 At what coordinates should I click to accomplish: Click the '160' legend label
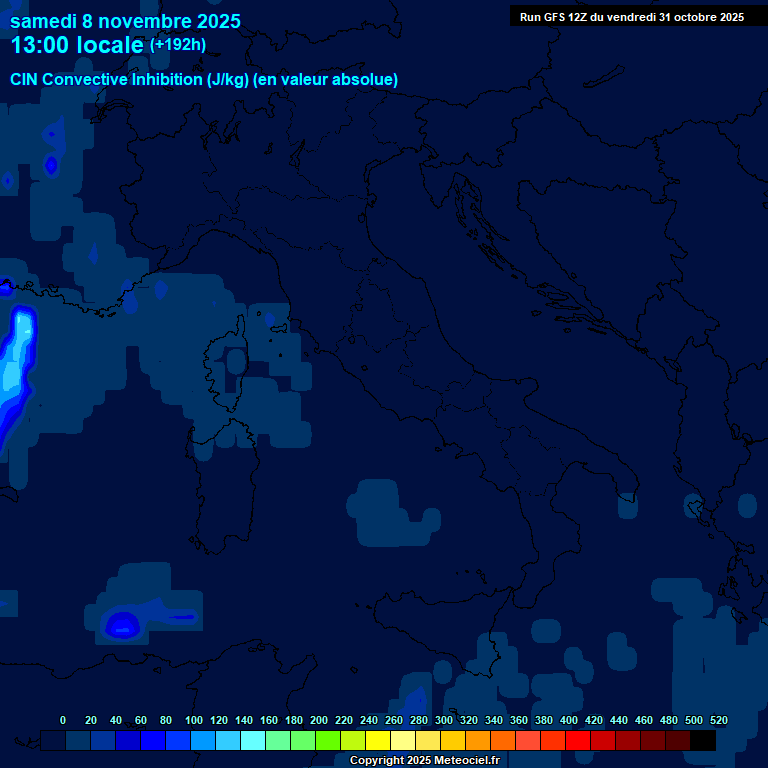click(x=268, y=720)
